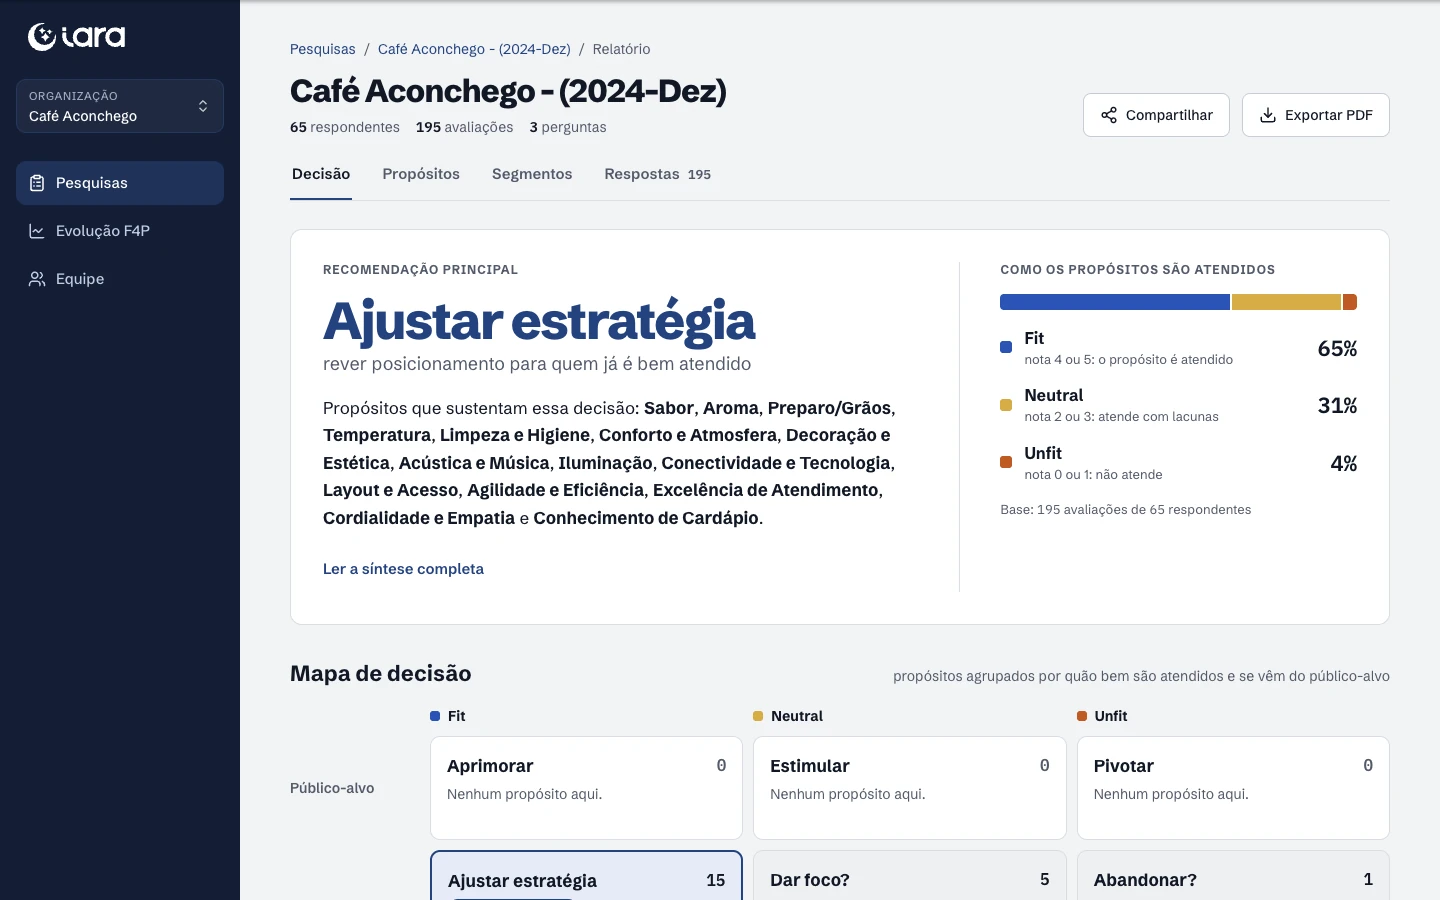Click the Evolução F4P chart icon
This screenshot has height=900, width=1440.
click(37, 231)
